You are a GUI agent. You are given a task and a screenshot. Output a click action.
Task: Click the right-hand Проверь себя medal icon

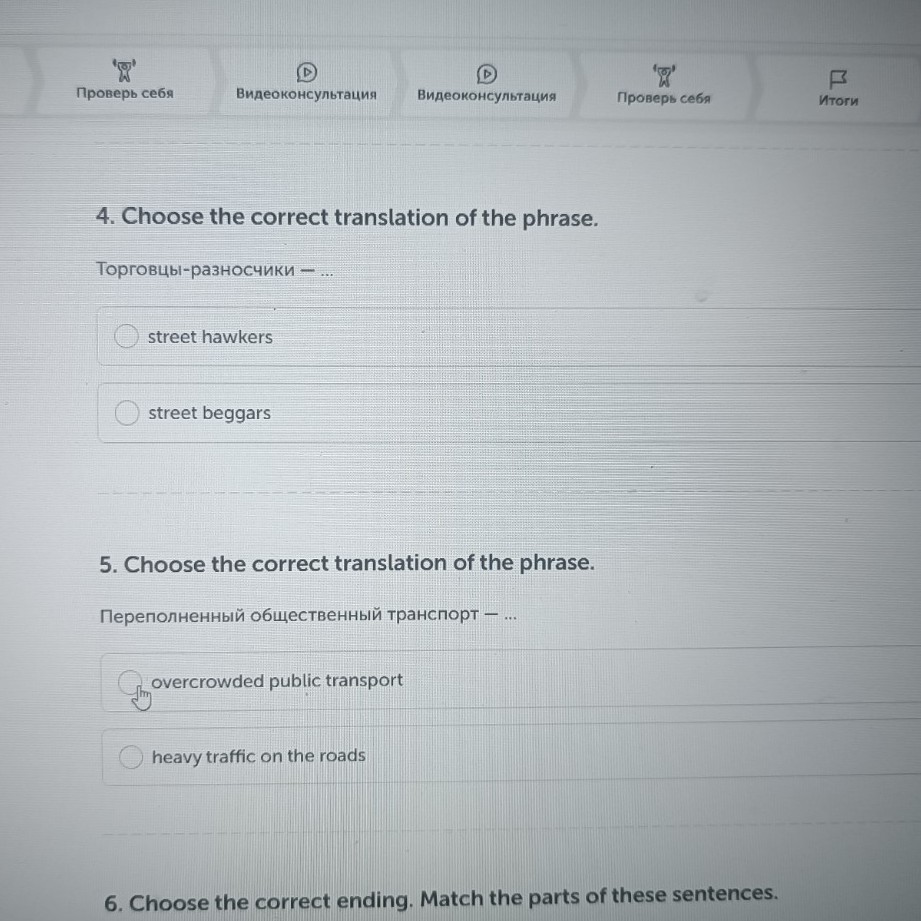tap(664, 74)
